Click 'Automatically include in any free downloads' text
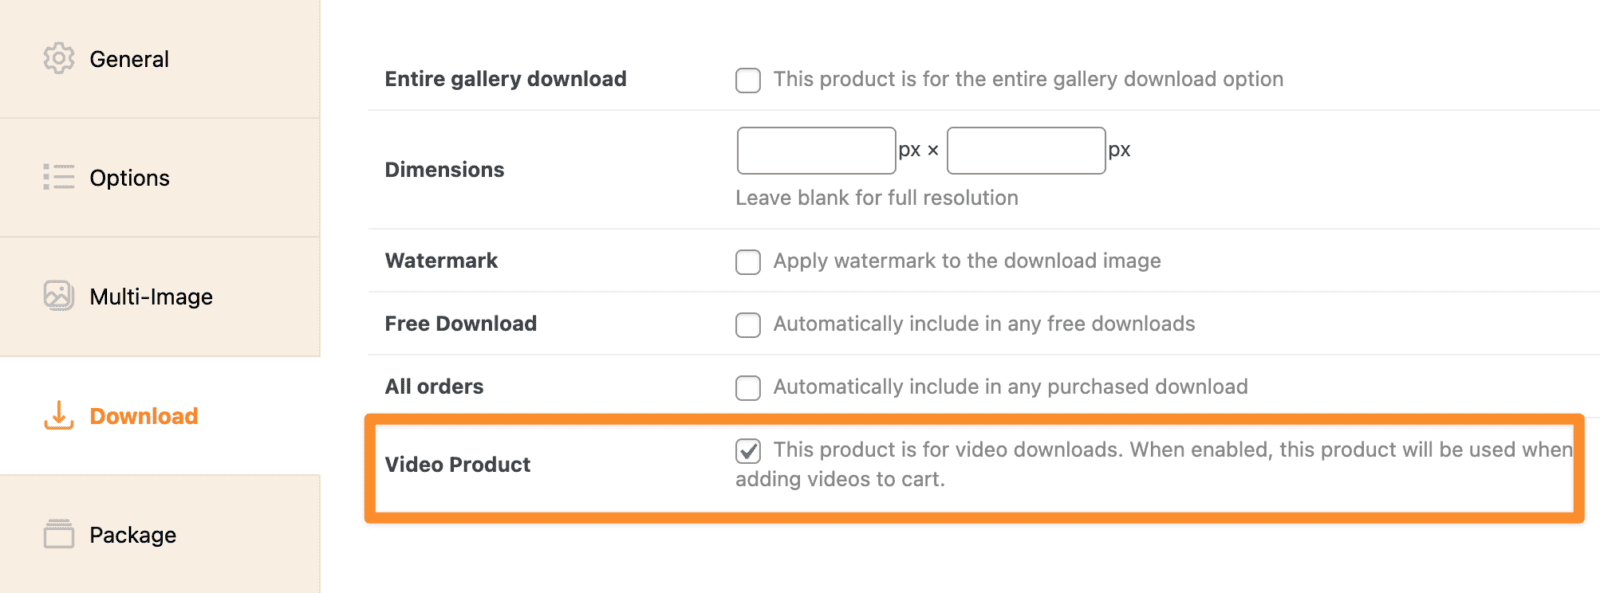The width and height of the screenshot is (1600, 593). pyautogui.click(x=984, y=324)
